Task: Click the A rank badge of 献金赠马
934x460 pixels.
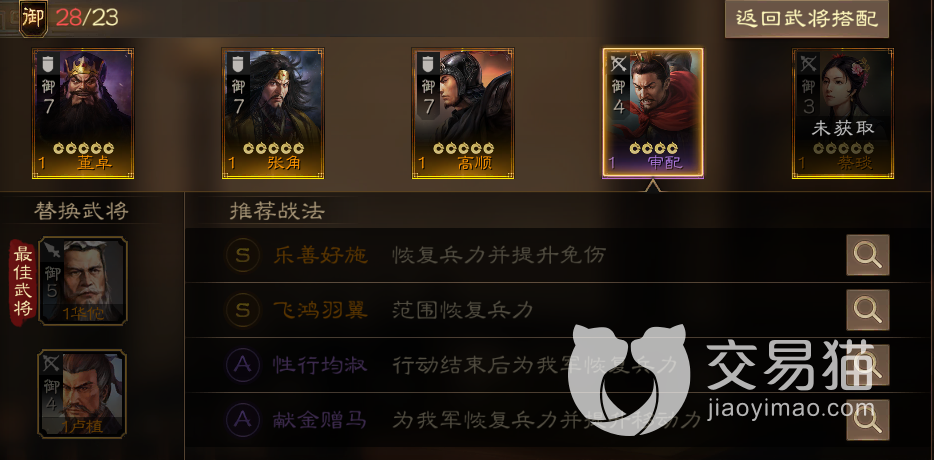Action: 242,420
